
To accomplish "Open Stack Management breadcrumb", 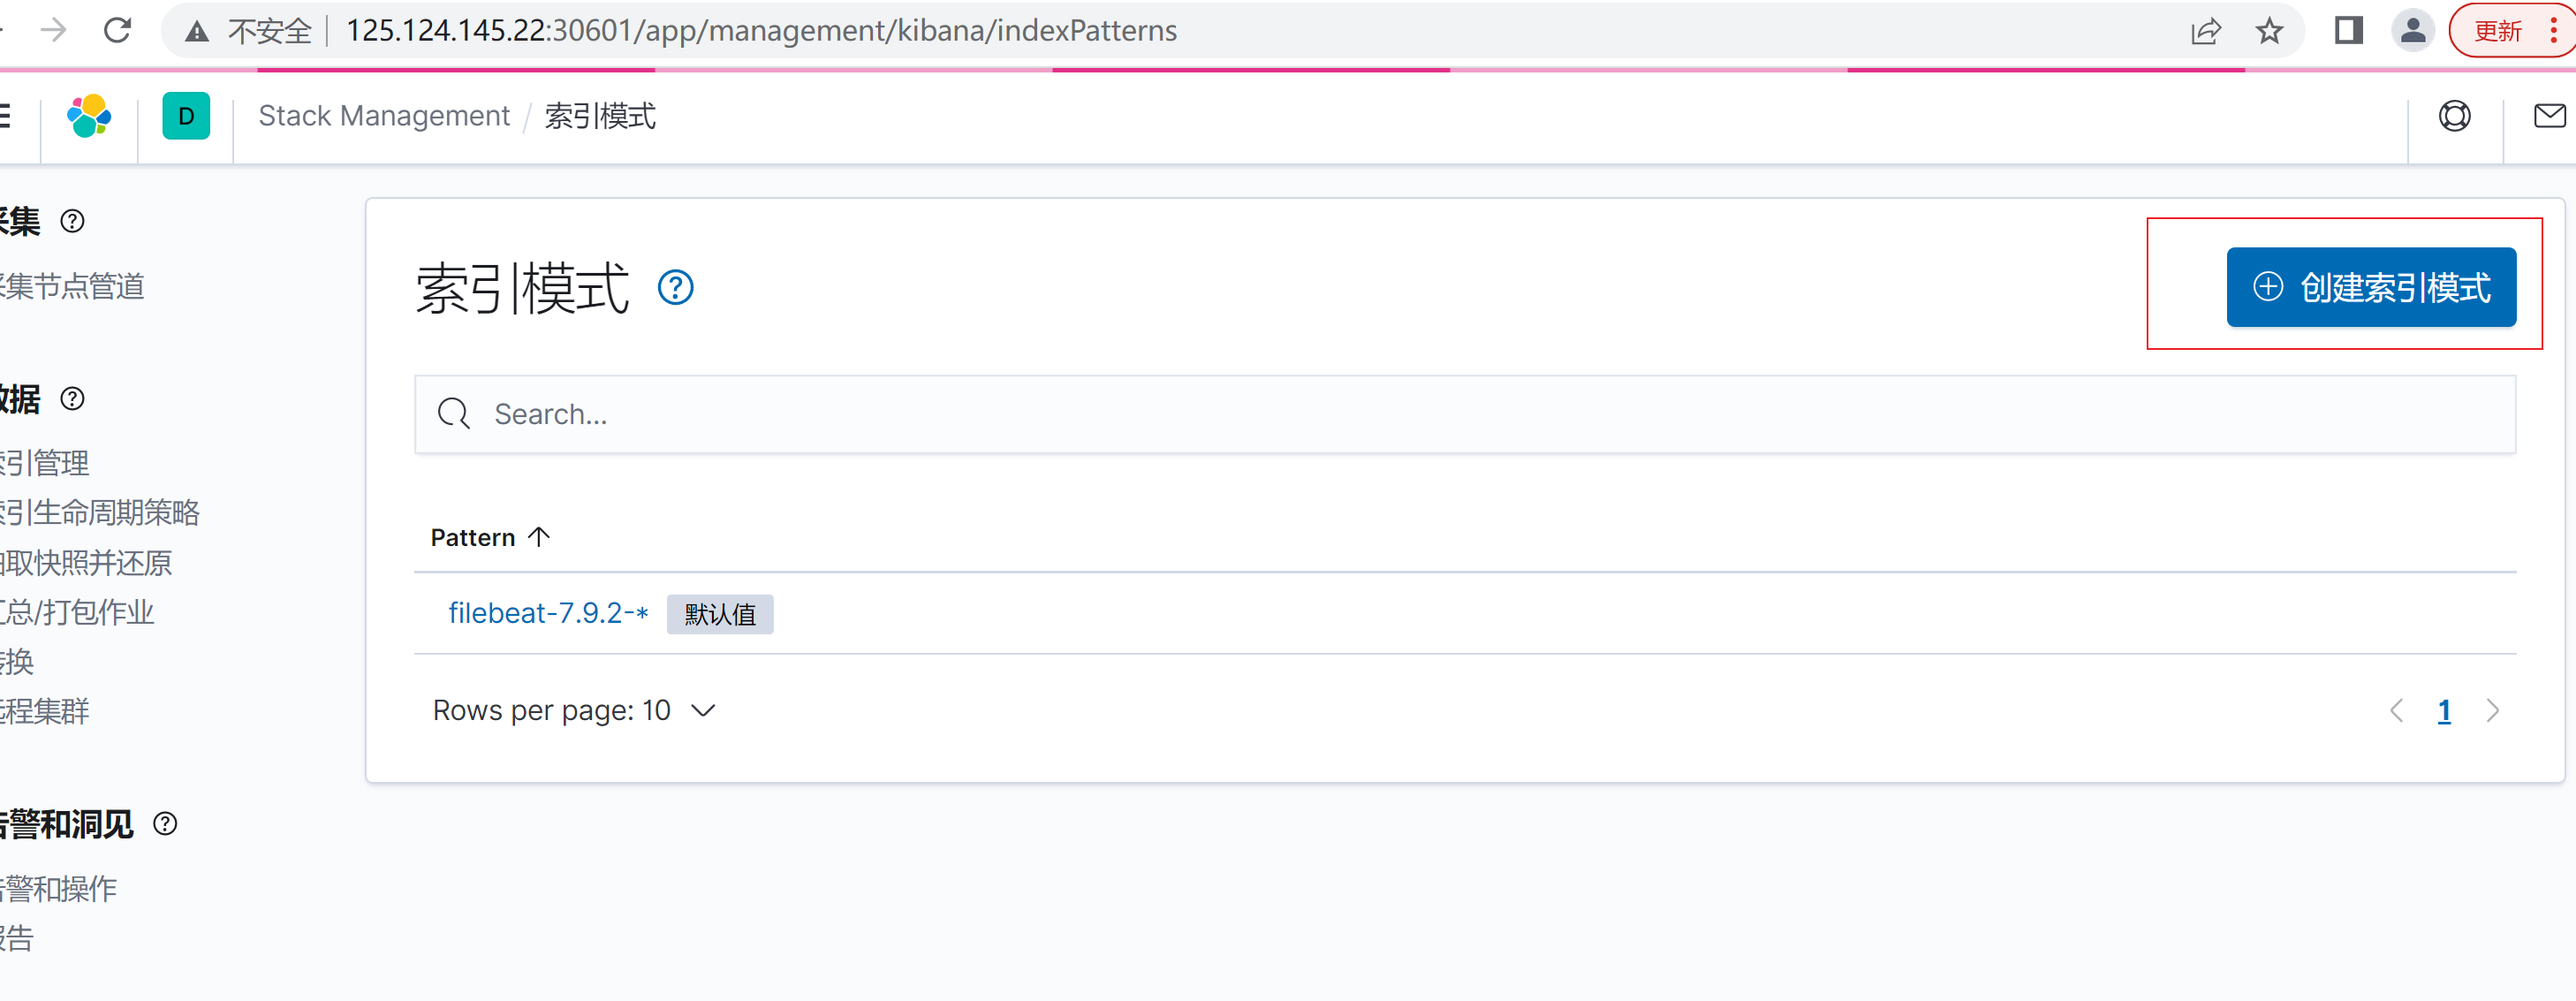I will pos(384,116).
